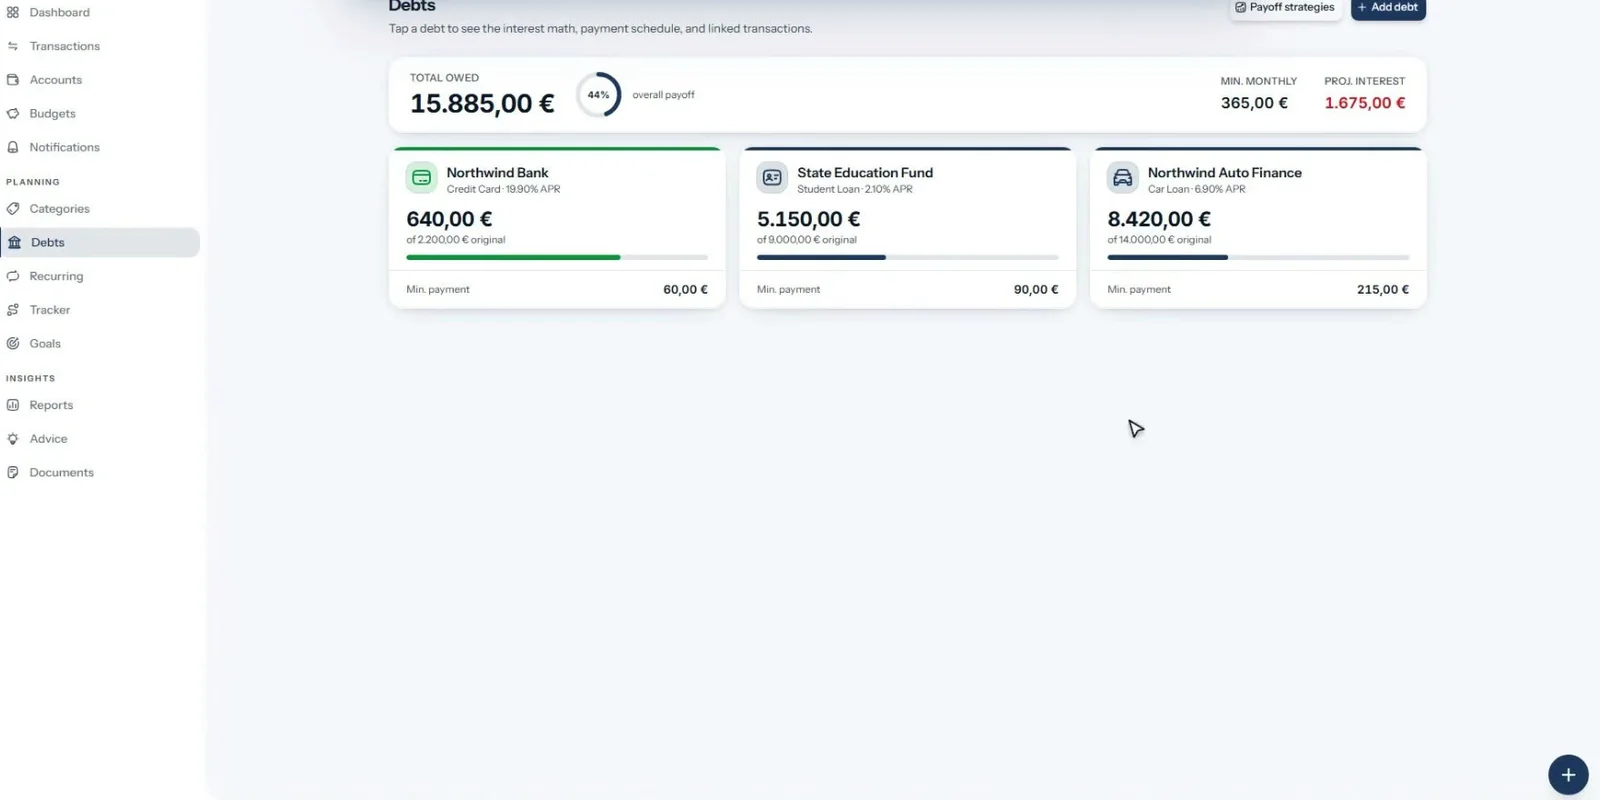Click the Goals target icon
Screen dimensions: 1600x800
coord(13,344)
